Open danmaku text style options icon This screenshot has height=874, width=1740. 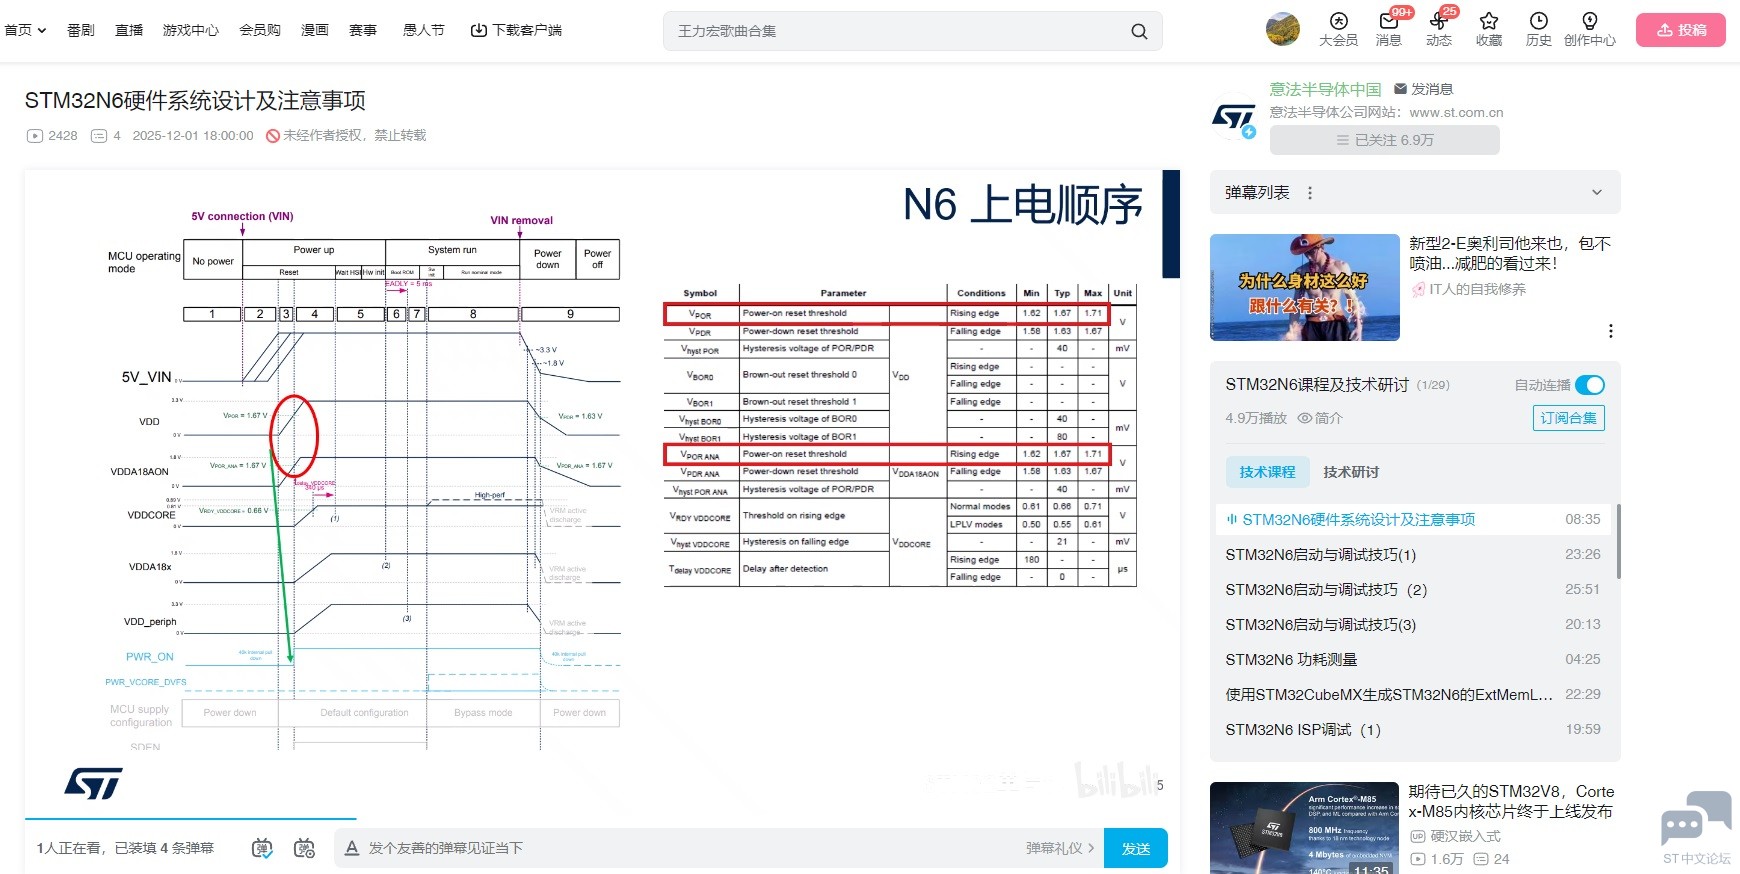click(x=352, y=848)
